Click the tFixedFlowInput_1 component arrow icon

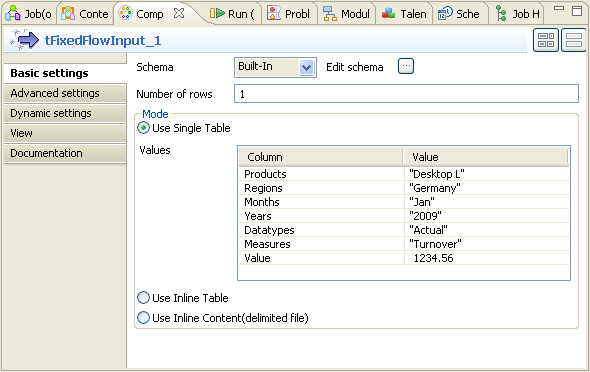[x=24, y=40]
